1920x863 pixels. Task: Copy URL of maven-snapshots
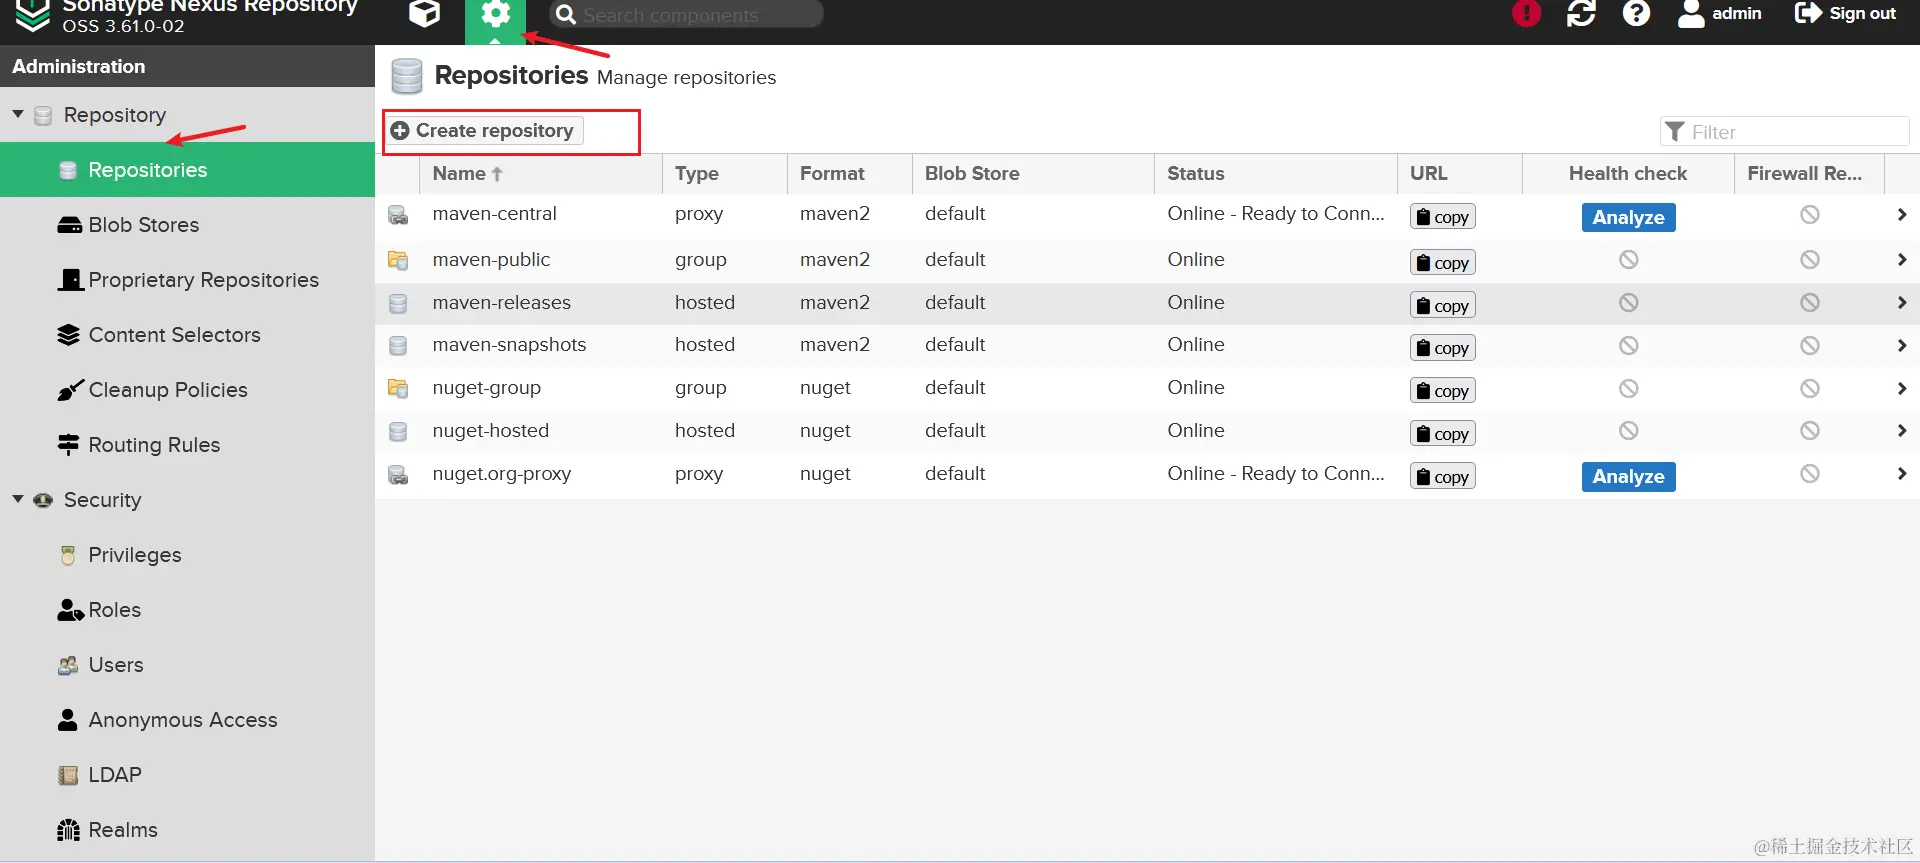[x=1442, y=348]
